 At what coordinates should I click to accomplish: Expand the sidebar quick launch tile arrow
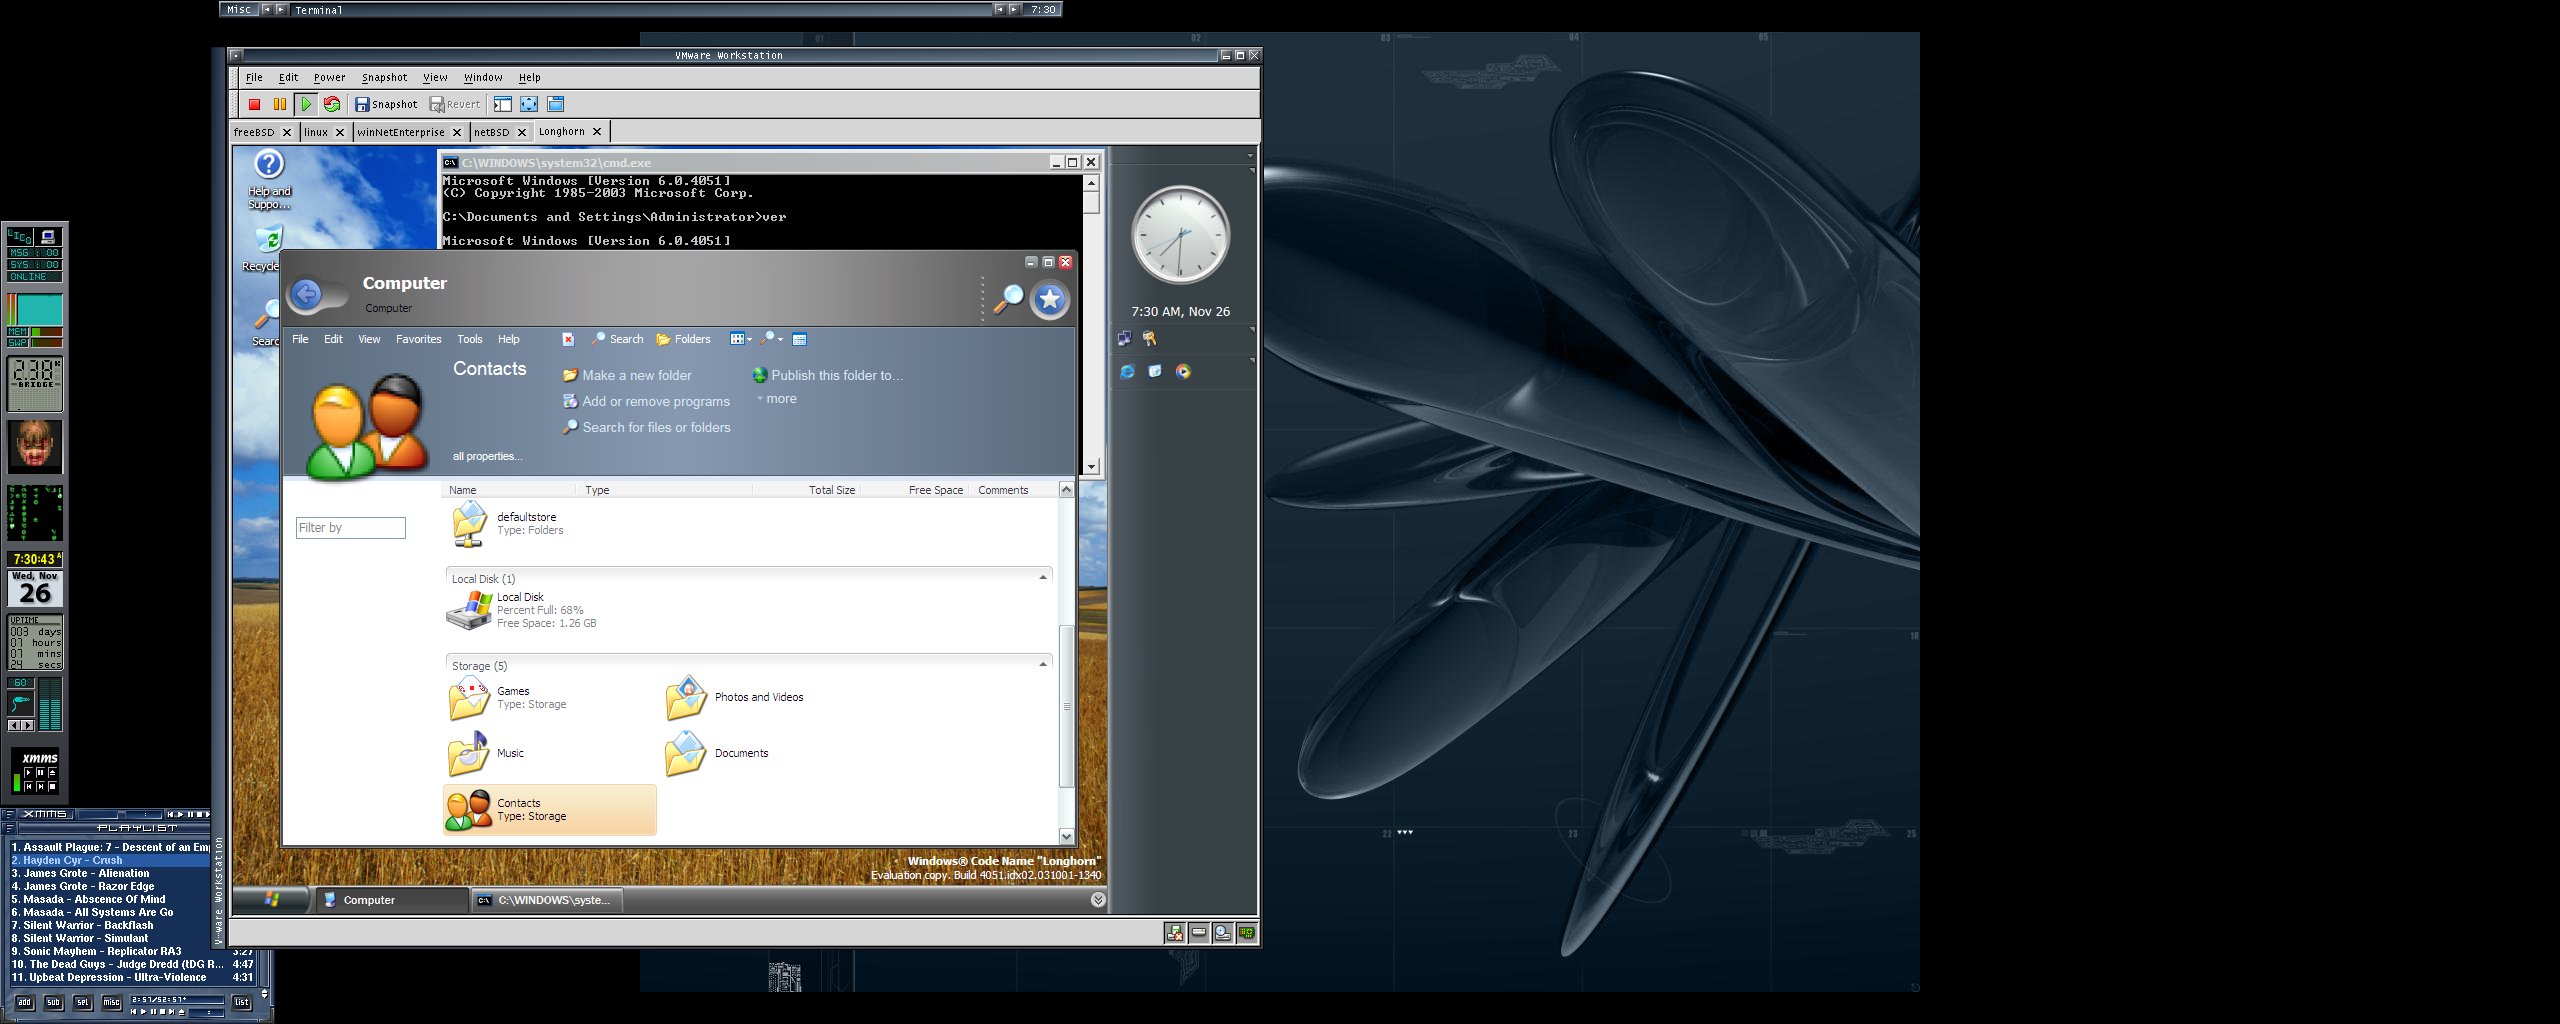1252,360
